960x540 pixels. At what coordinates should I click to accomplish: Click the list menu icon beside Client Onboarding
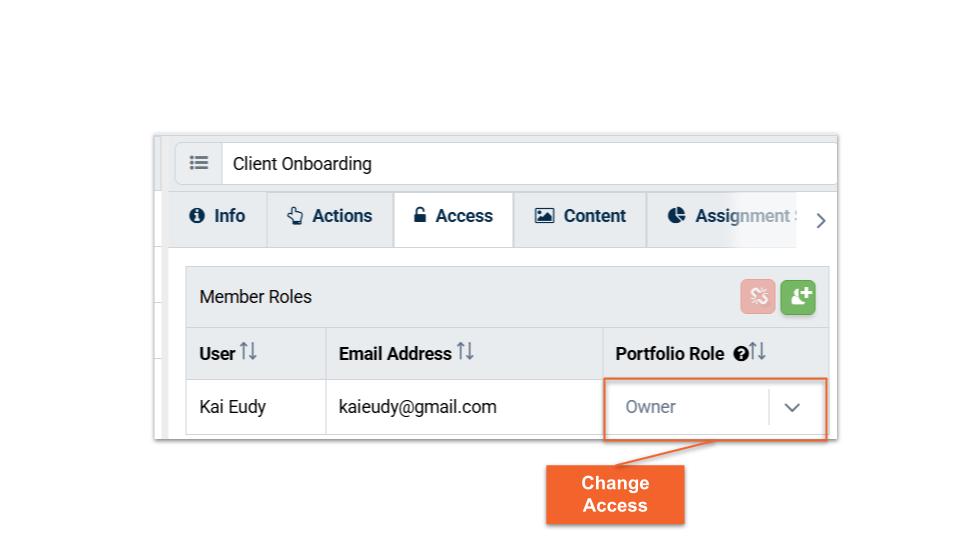pyautogui.click(x=199, y=163)
